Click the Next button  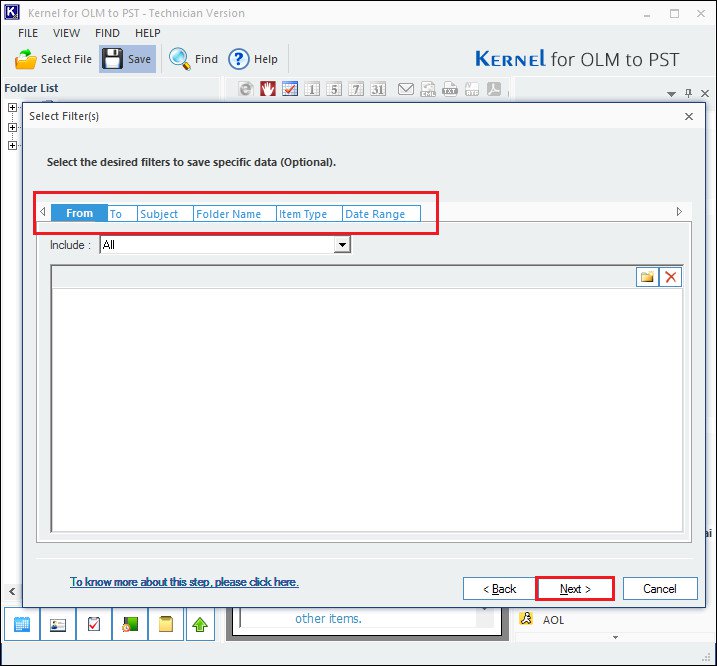point(575,589)
